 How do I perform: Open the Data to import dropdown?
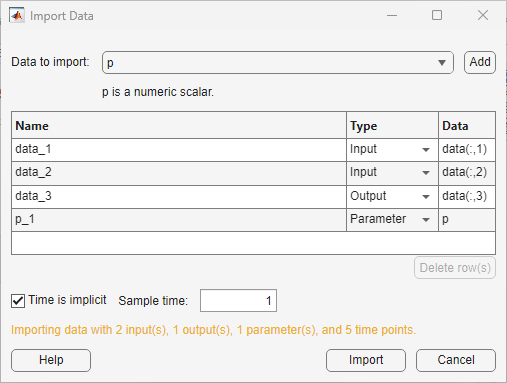pyautogui.click(x=278, y=62)
